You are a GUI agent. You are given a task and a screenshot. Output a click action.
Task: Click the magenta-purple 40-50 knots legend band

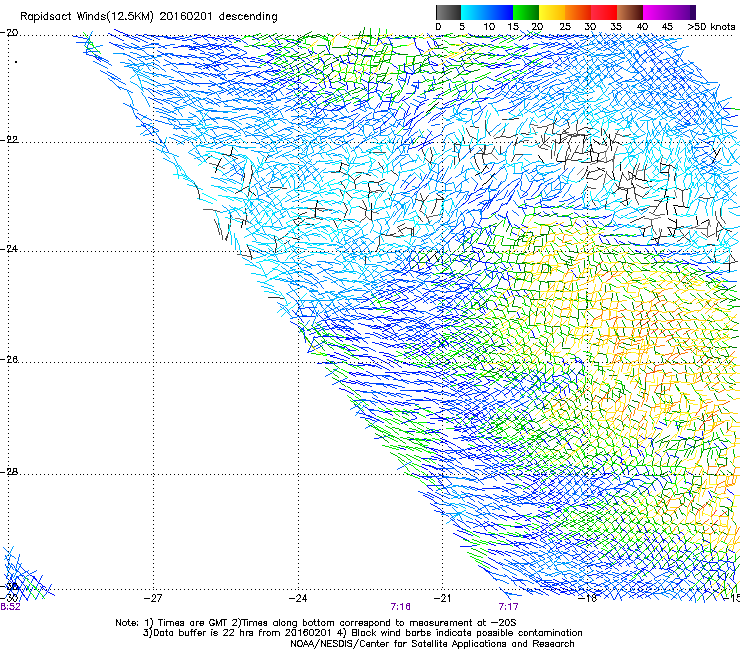pyautogui.click(x=669, y=12)
